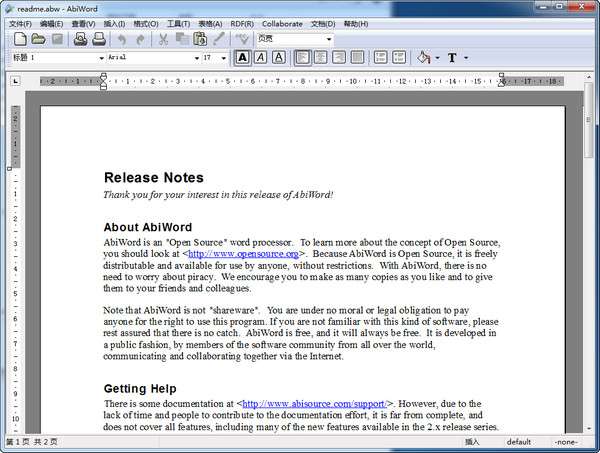Screen dimensions: 600x453
Task: Open the 帮助(H) menu
Action: pyautogui.click(x=356, y=24)
